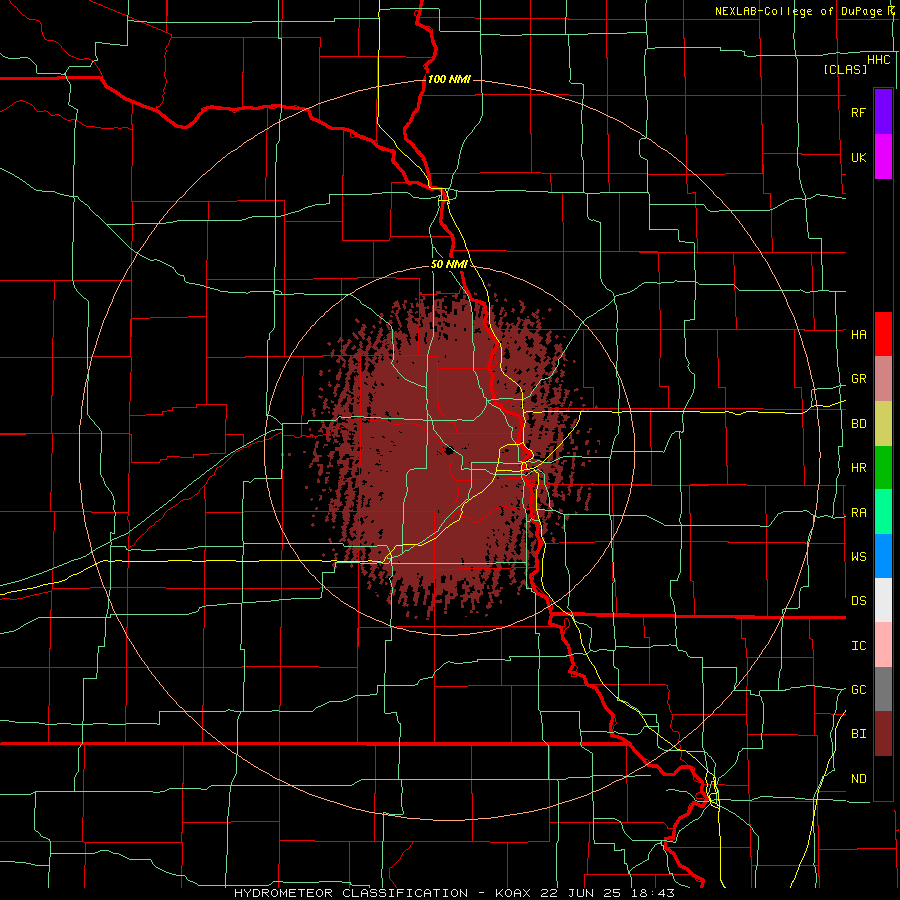The width and height of the screenshot is (900, 900).
Task: Click the HR legend label
Action: point(858,468)
